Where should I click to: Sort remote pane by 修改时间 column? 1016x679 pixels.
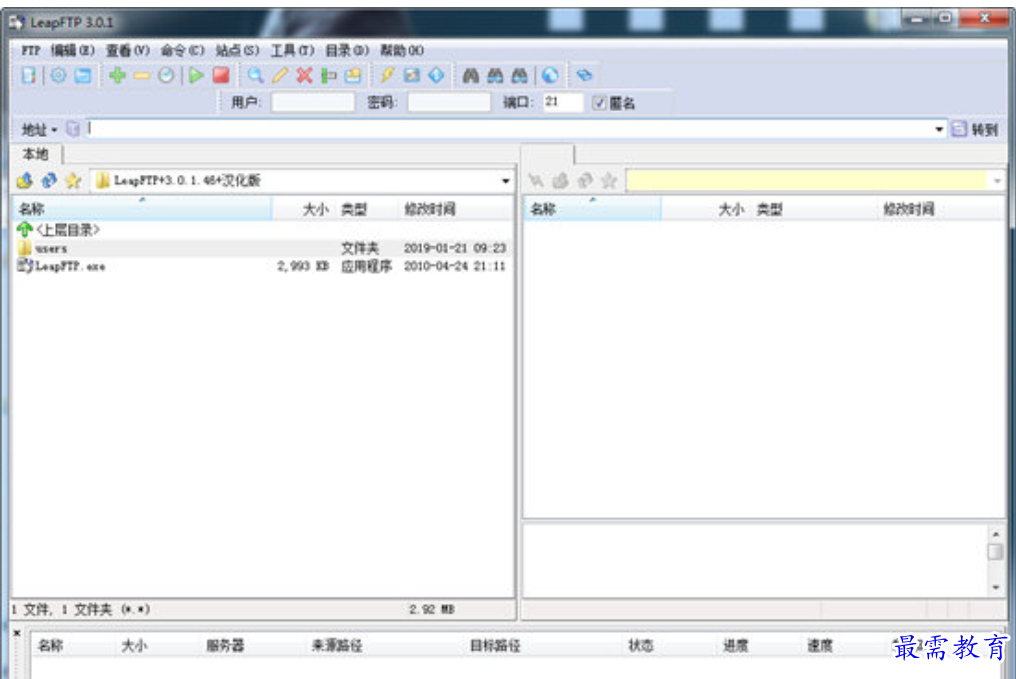(941, 209)
